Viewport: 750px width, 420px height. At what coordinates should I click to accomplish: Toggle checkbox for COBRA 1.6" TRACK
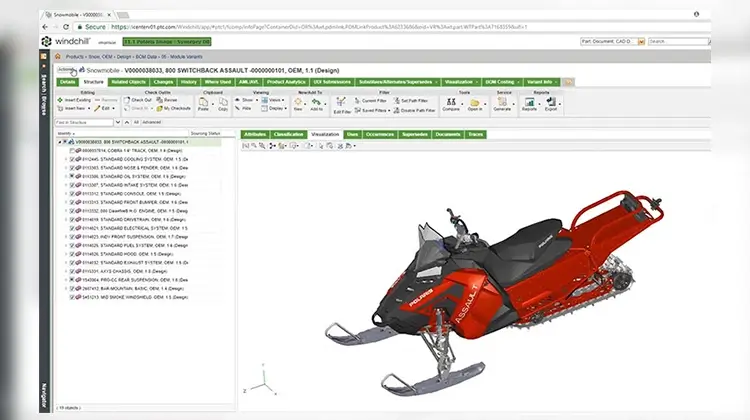tap(72, 151)
